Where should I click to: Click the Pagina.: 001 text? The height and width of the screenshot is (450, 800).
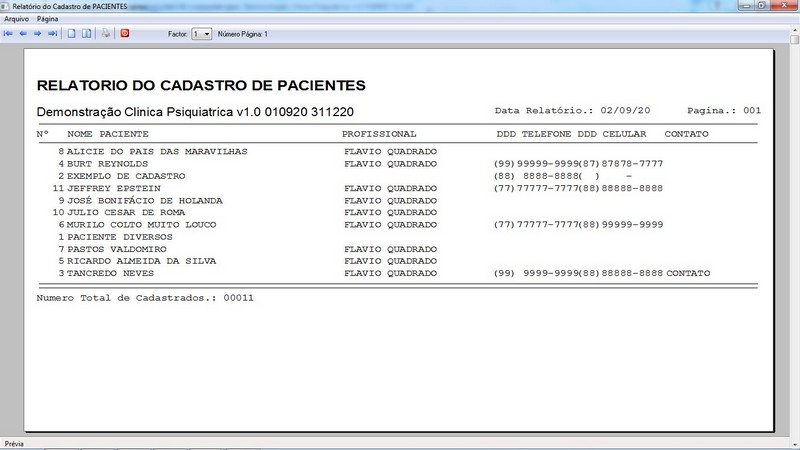(724, 110)
